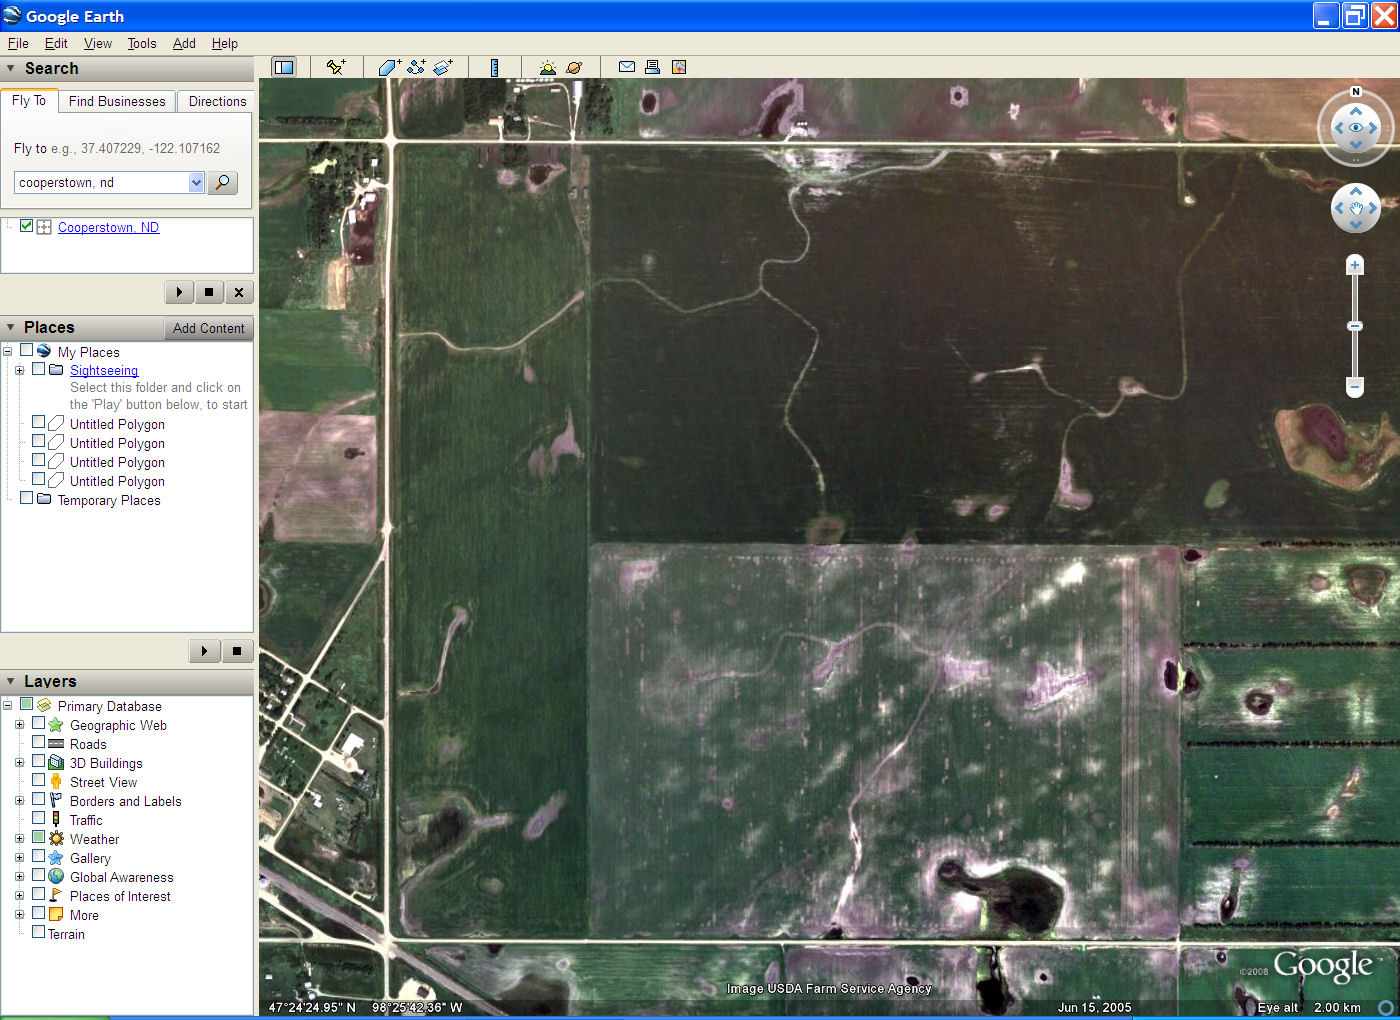Select the Add Image Overlay tool
This screenshot has height=1020, width=1400.
click(443, 67)
